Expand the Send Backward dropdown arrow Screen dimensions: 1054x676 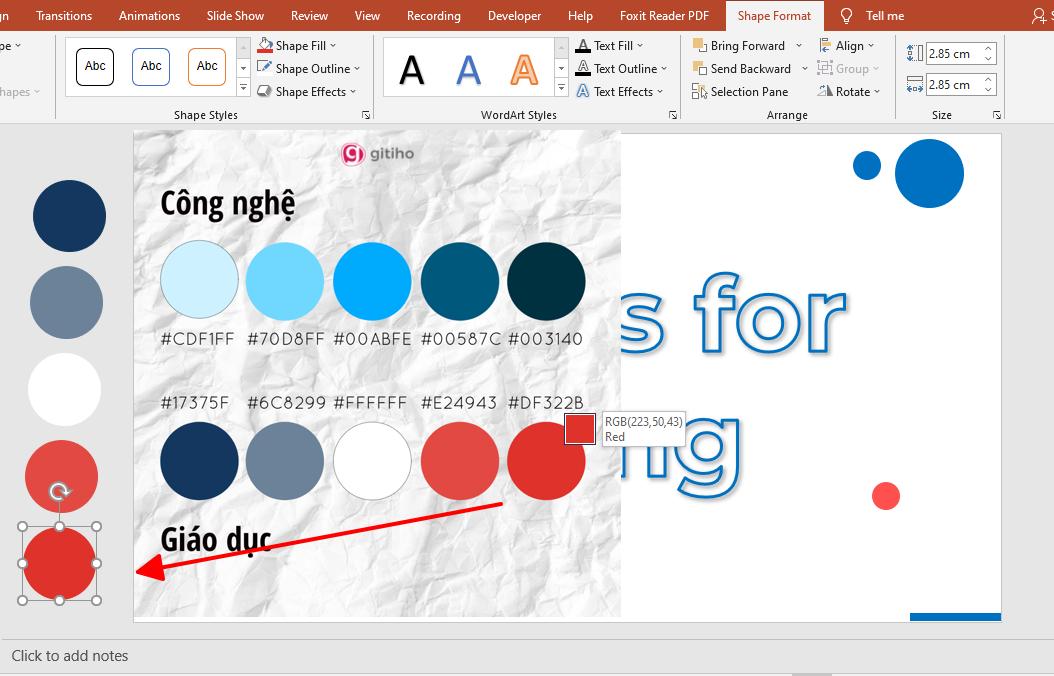805,69
